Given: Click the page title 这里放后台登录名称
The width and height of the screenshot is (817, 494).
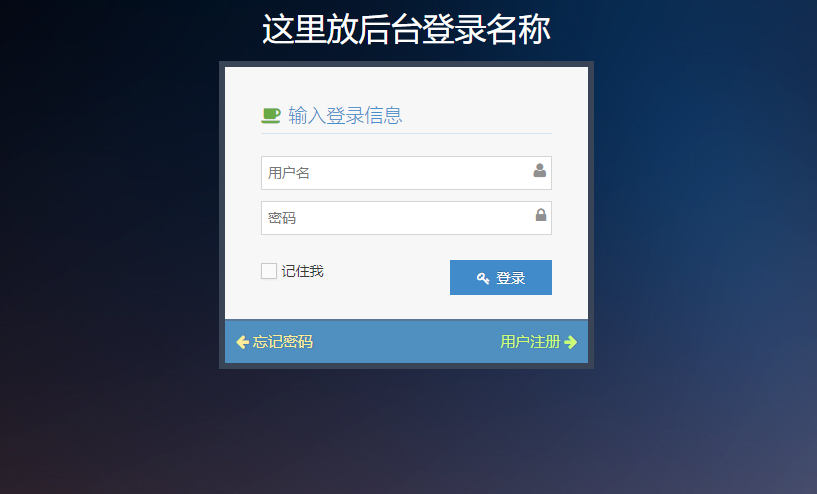Looking at the screenshot, I should (x=406, y=29).
